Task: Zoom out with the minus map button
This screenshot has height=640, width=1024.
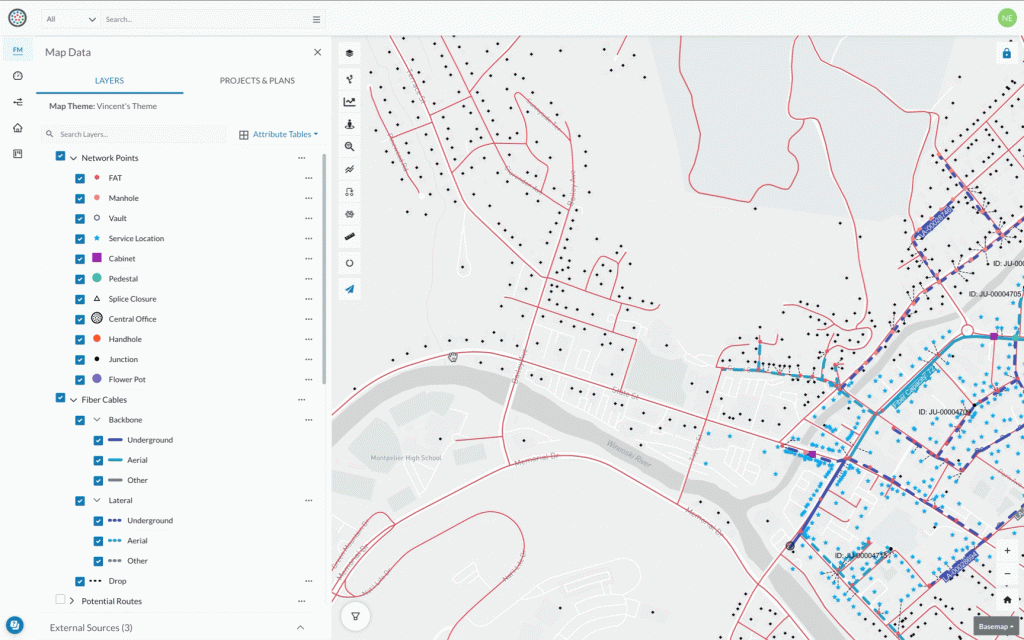Action: point(1007,574)
